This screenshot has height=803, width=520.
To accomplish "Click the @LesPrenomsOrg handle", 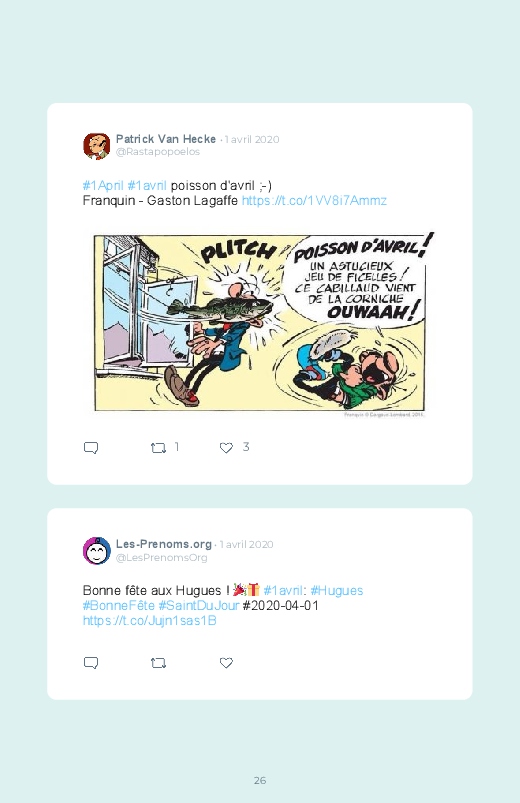I will click(161, 557).
